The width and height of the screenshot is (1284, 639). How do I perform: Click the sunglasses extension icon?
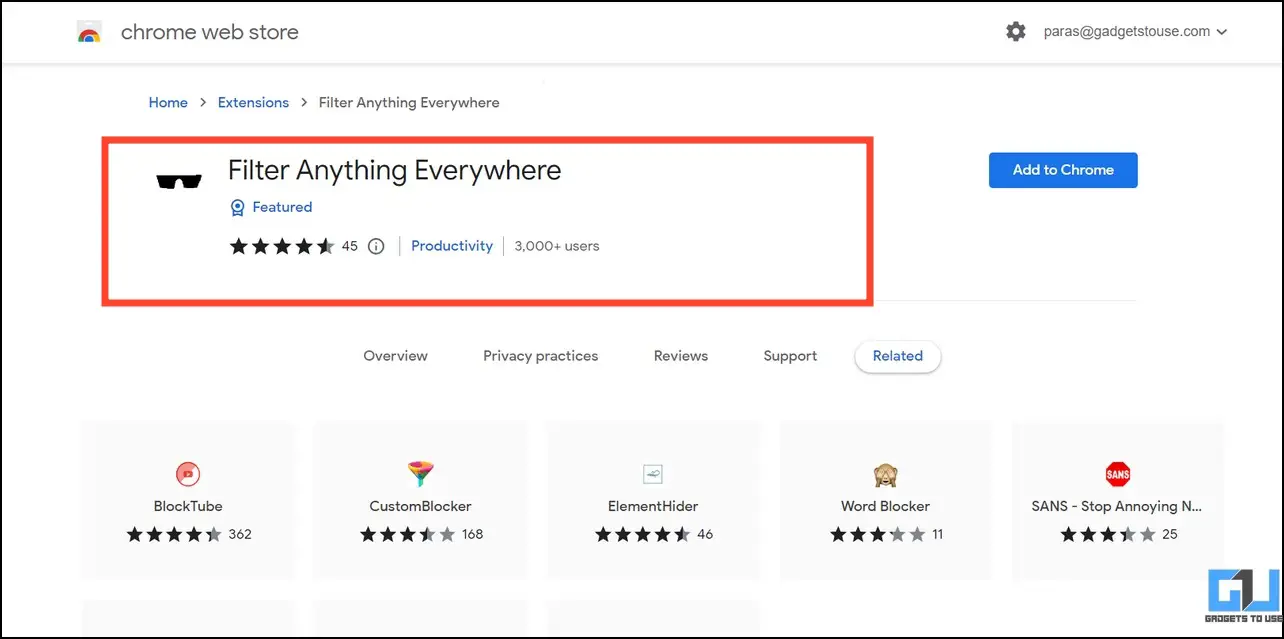pyautogui.click(x=179, y=181)
